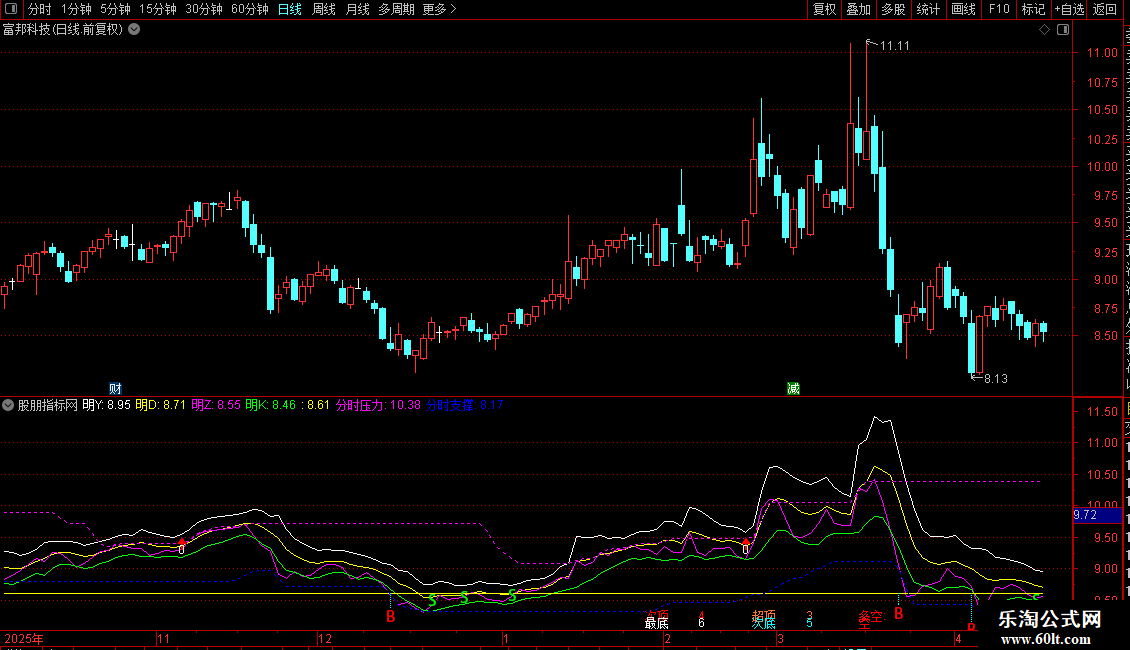Click the 富邦科技(日线.前复权) chart title
This screenshot has width=1130, height=650.
coord(63,30)
